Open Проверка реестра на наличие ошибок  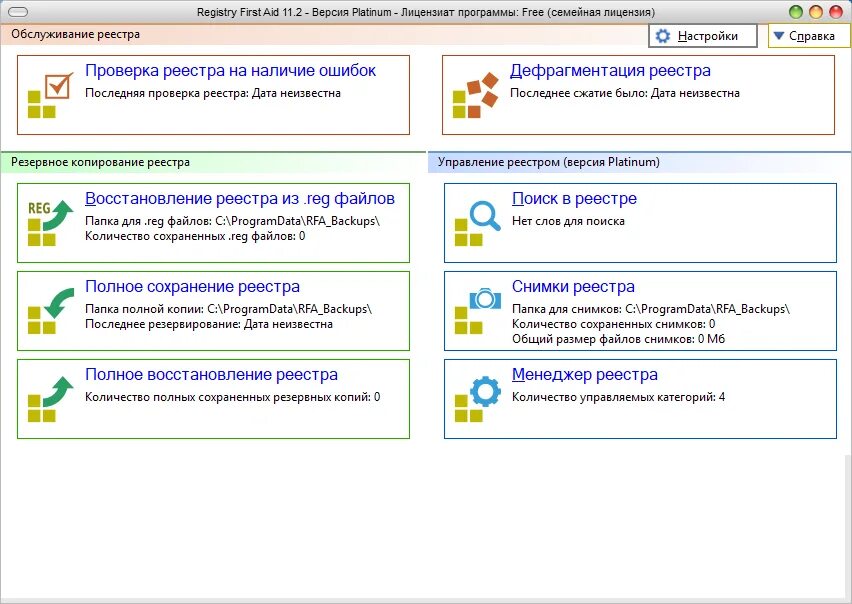[x=230, y=71]
